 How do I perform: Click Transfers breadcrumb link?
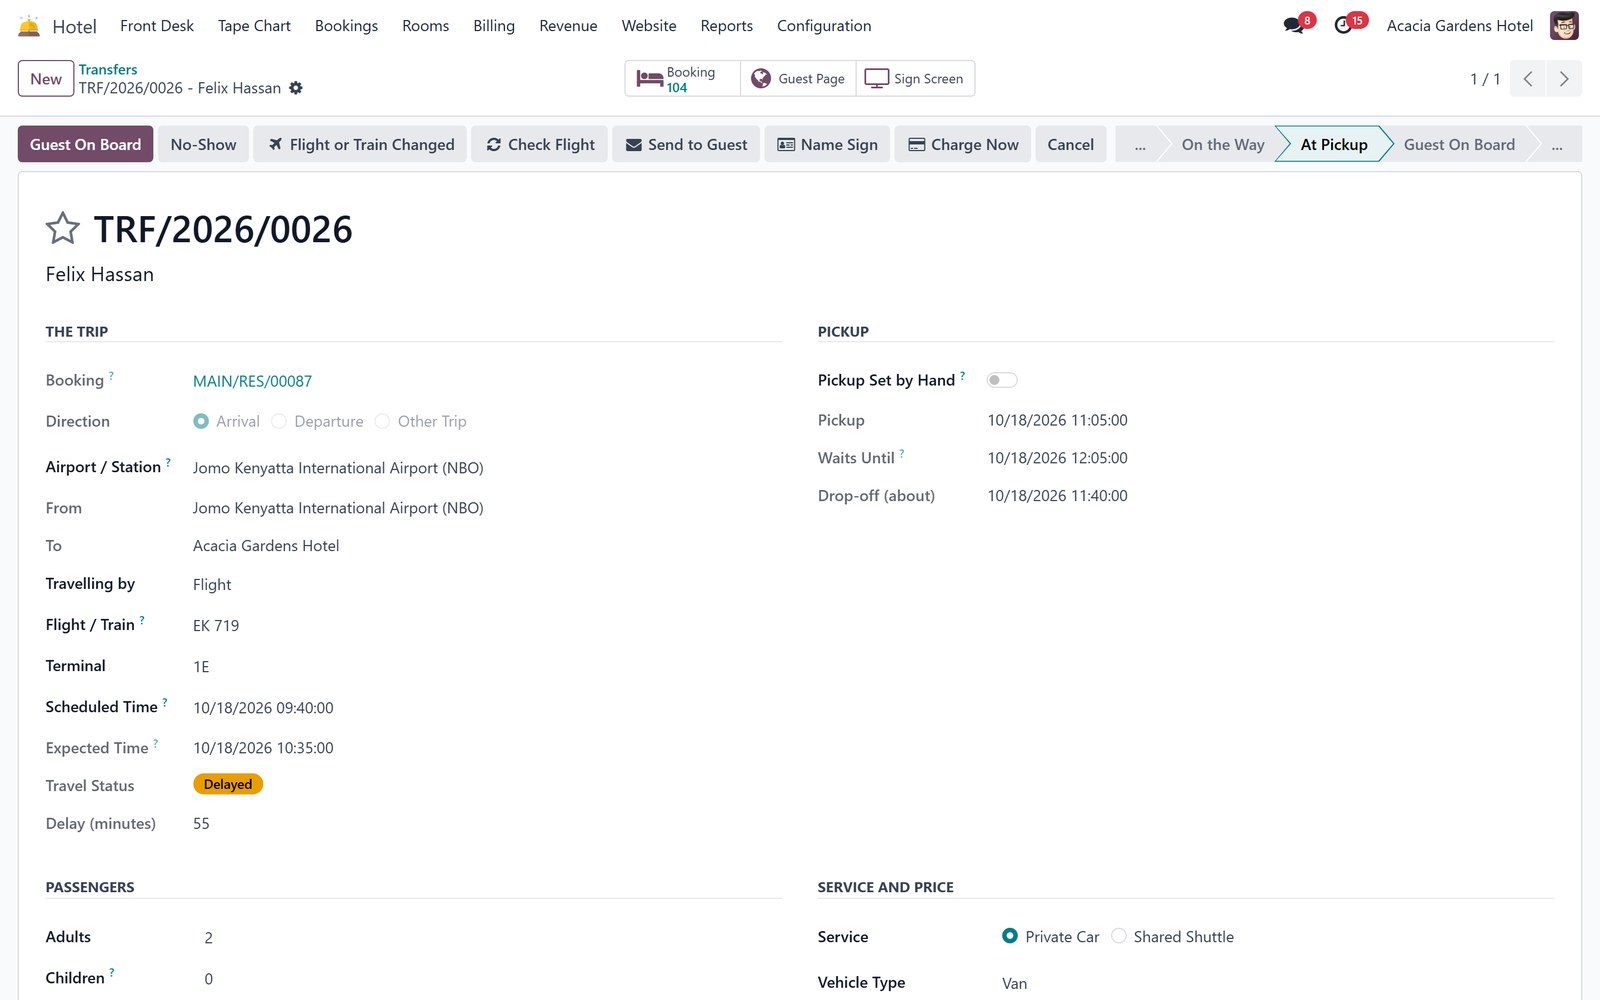[108, 70]
